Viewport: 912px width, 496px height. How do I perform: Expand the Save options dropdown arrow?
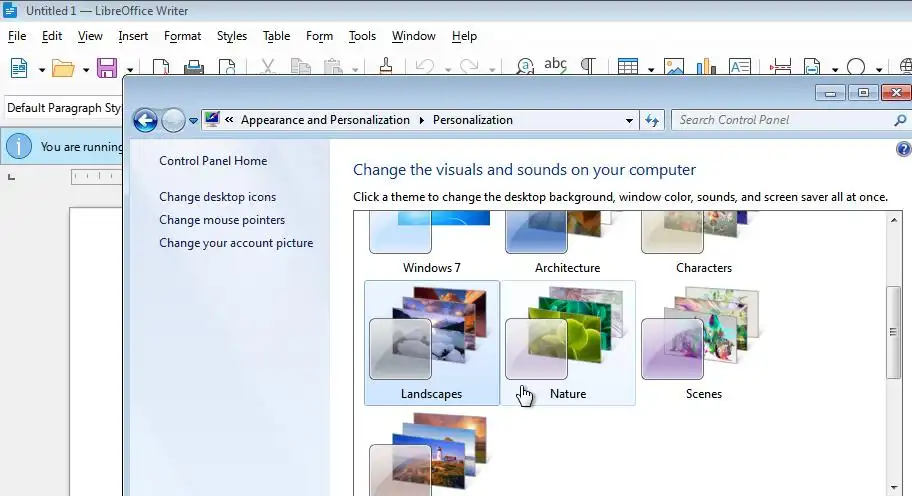point(130,70)
